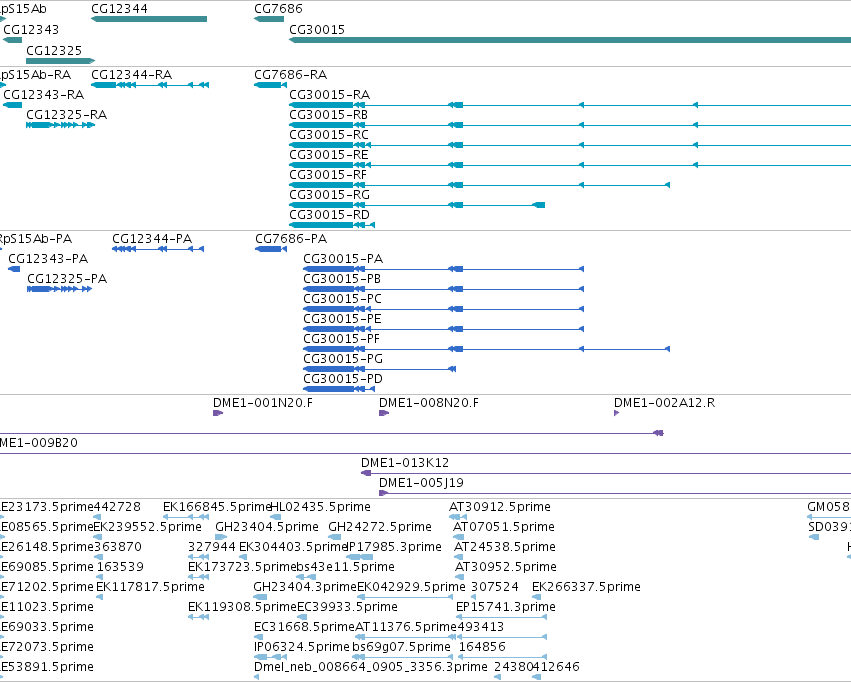Click the AT24538.5prime EST label
This screenshot has height=682, width=851.
[505, 547]
